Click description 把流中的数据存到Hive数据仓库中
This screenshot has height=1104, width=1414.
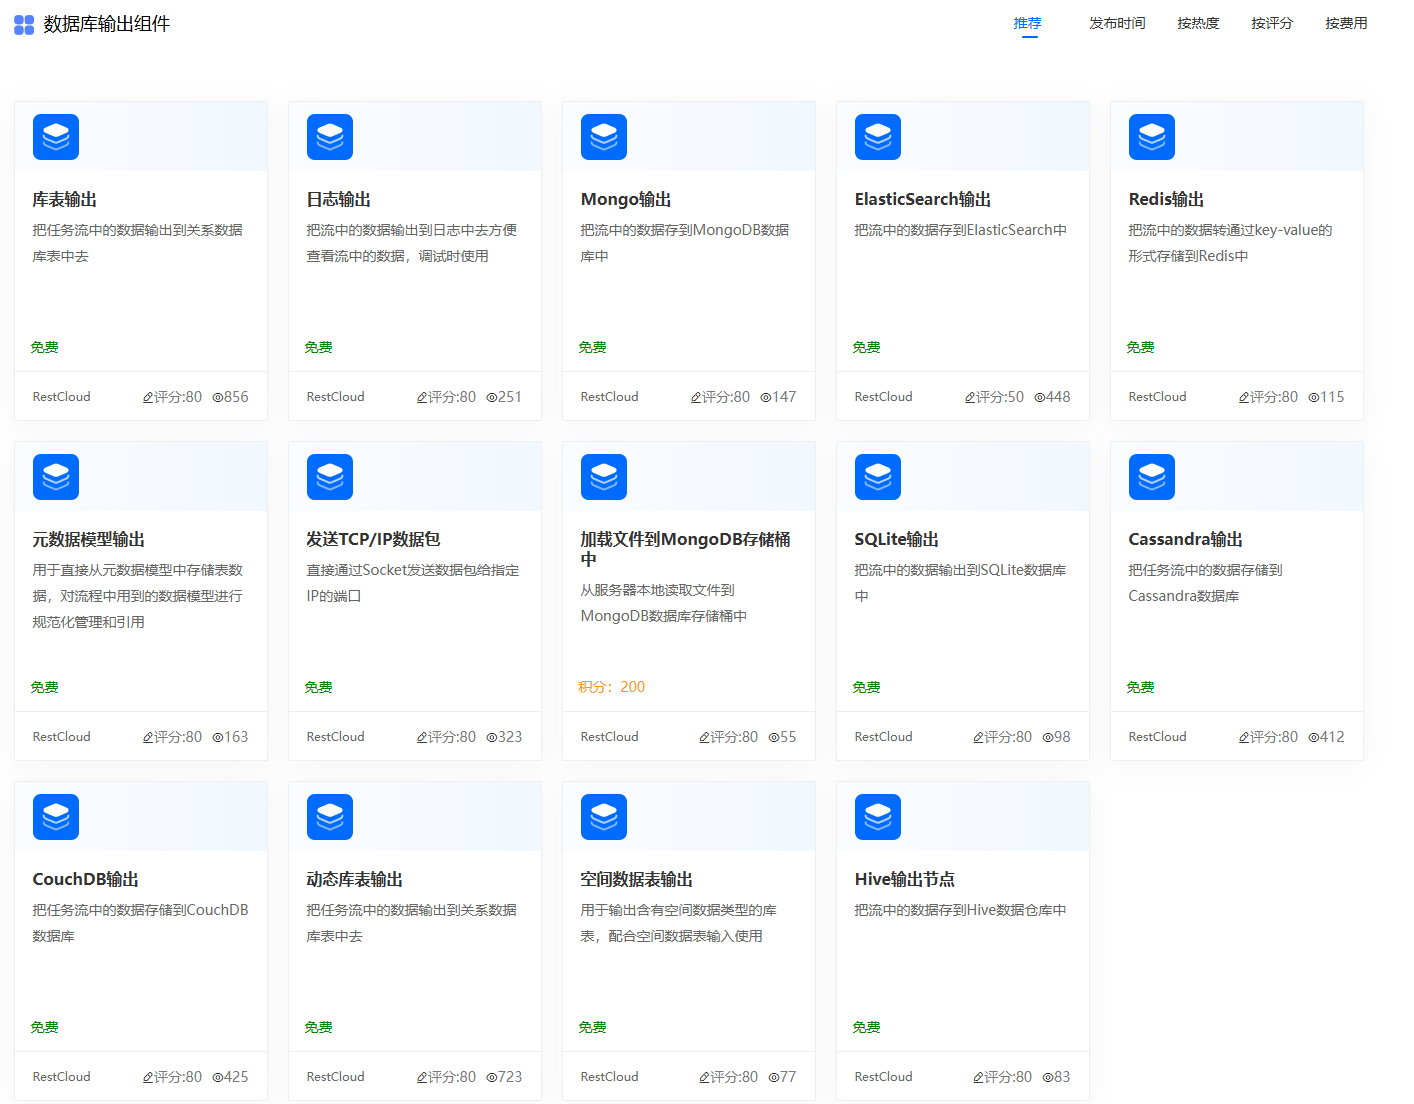tap(961, 910)
